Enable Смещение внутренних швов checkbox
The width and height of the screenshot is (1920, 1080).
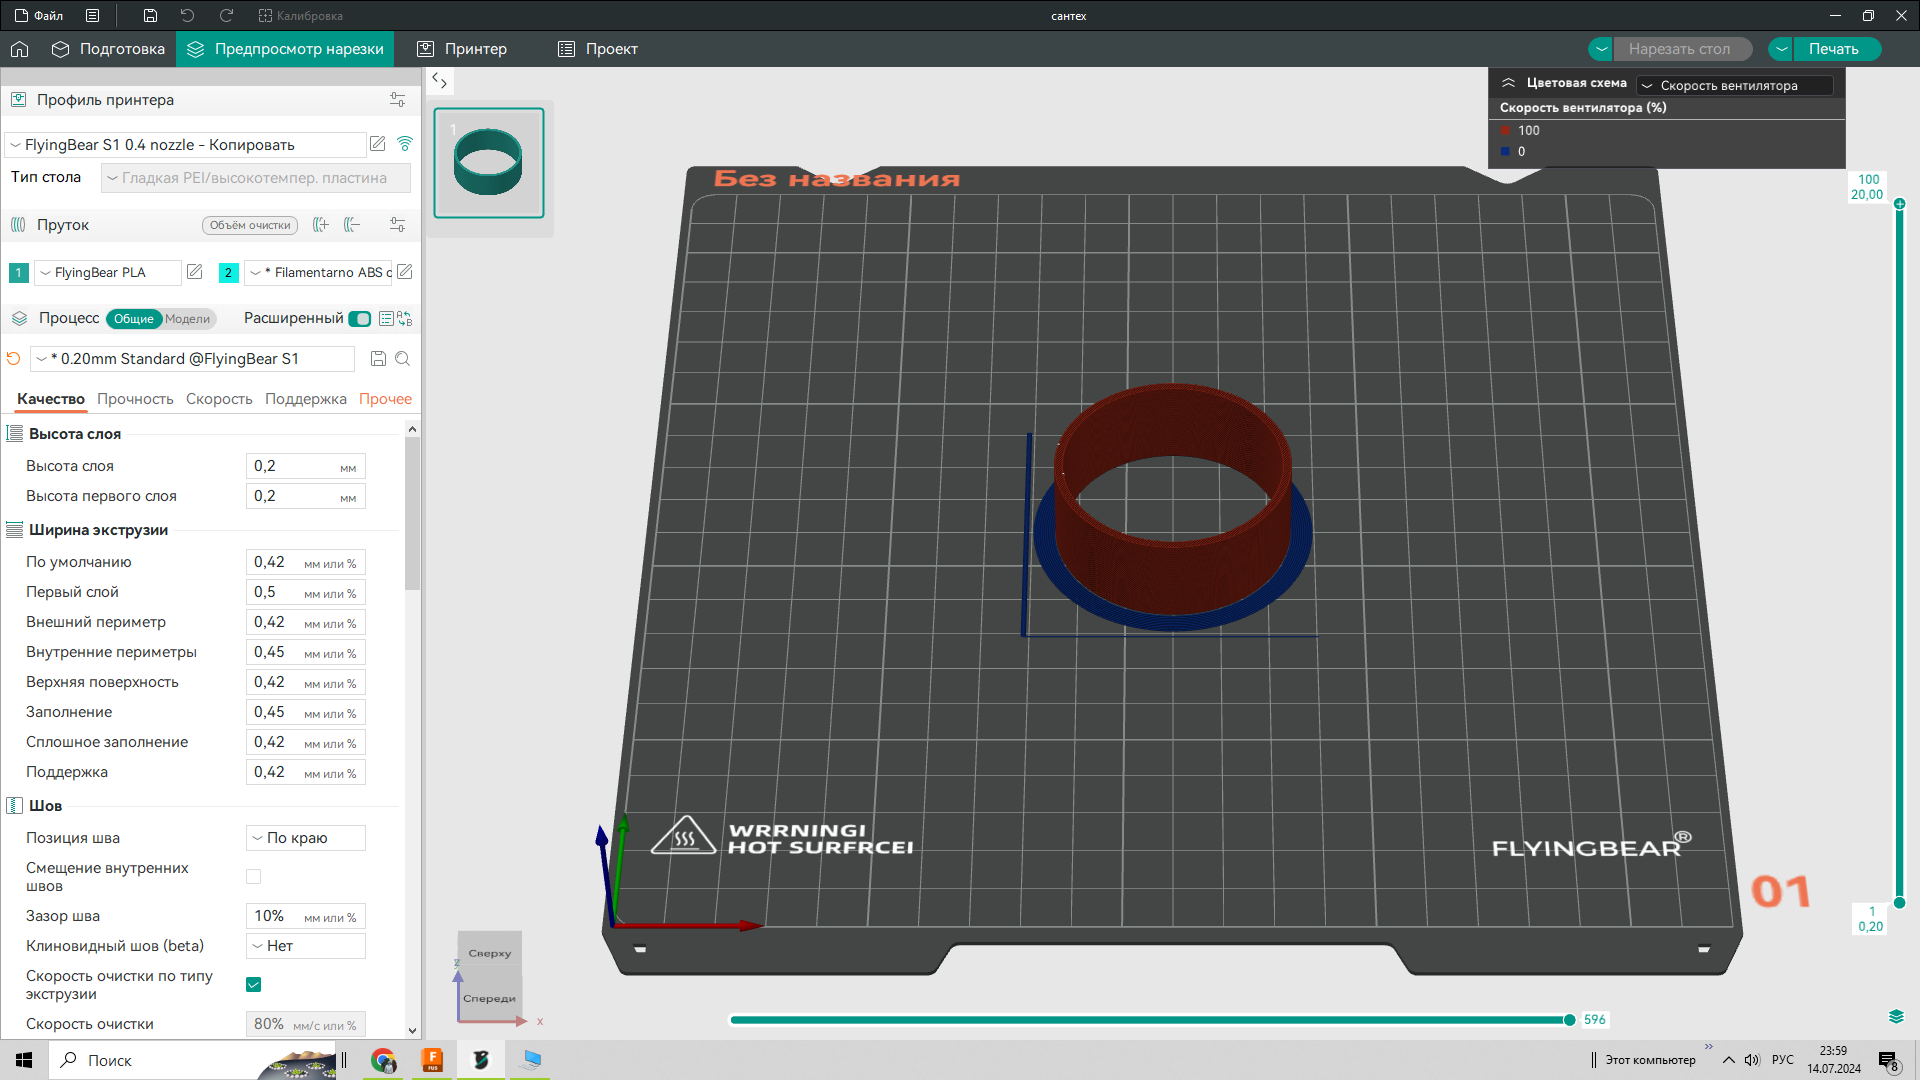coord(254,877)
